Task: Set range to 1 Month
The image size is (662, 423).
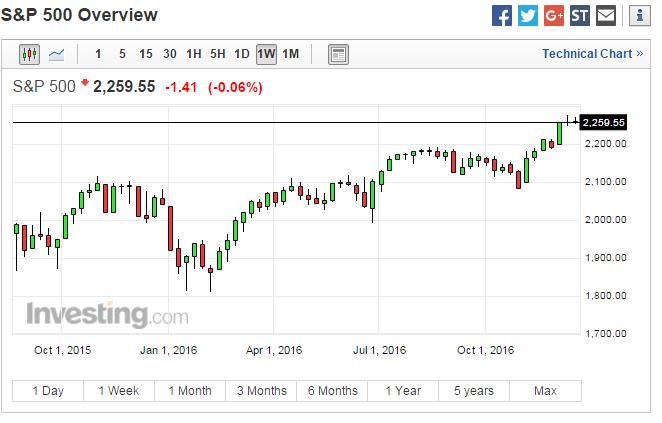Action: pos(190,391)
